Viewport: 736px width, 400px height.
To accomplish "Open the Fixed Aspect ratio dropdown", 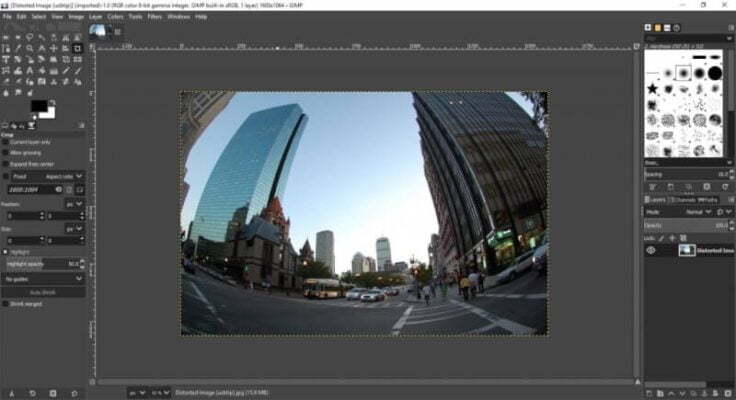I will (x=48, y=176).
